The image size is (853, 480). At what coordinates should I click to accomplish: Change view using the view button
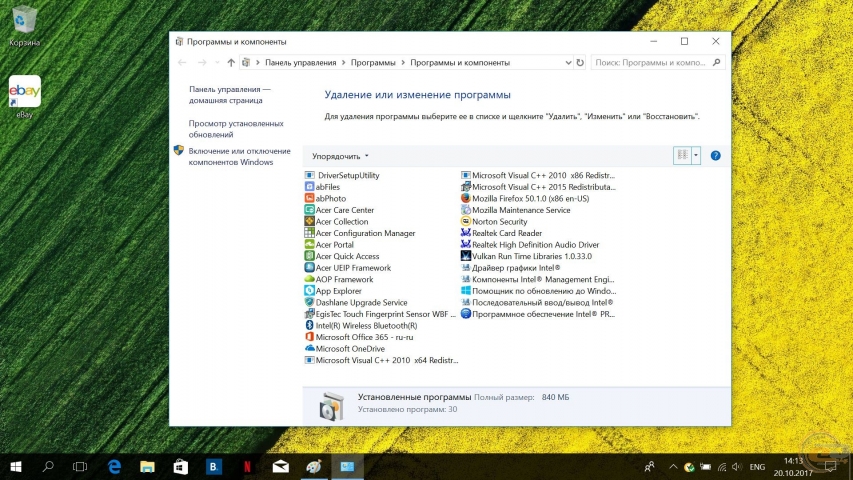(683, 156)
